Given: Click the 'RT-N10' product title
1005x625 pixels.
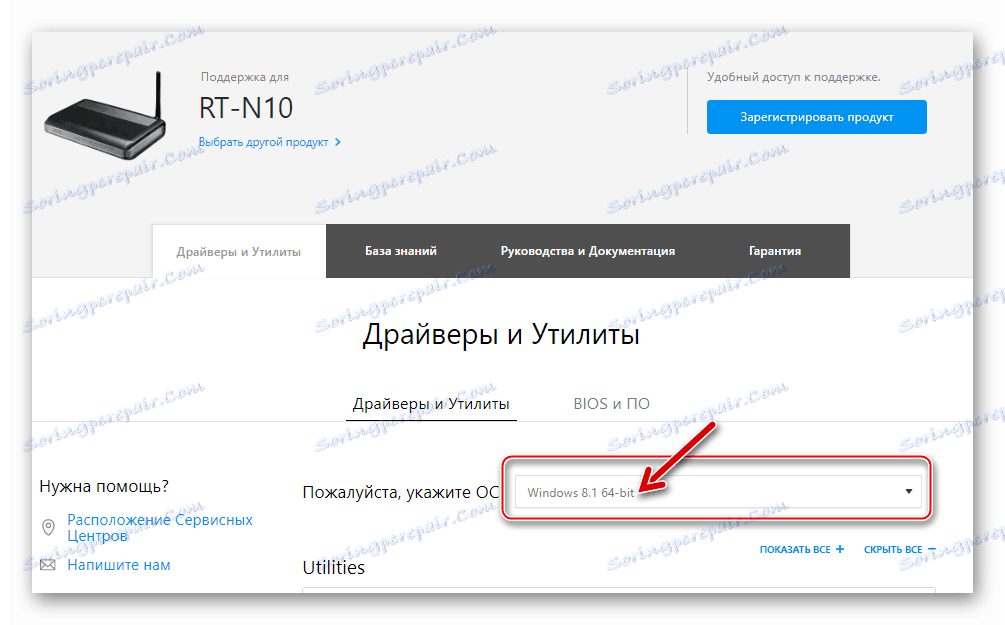Looking at the screenshot, I should 245,108.
